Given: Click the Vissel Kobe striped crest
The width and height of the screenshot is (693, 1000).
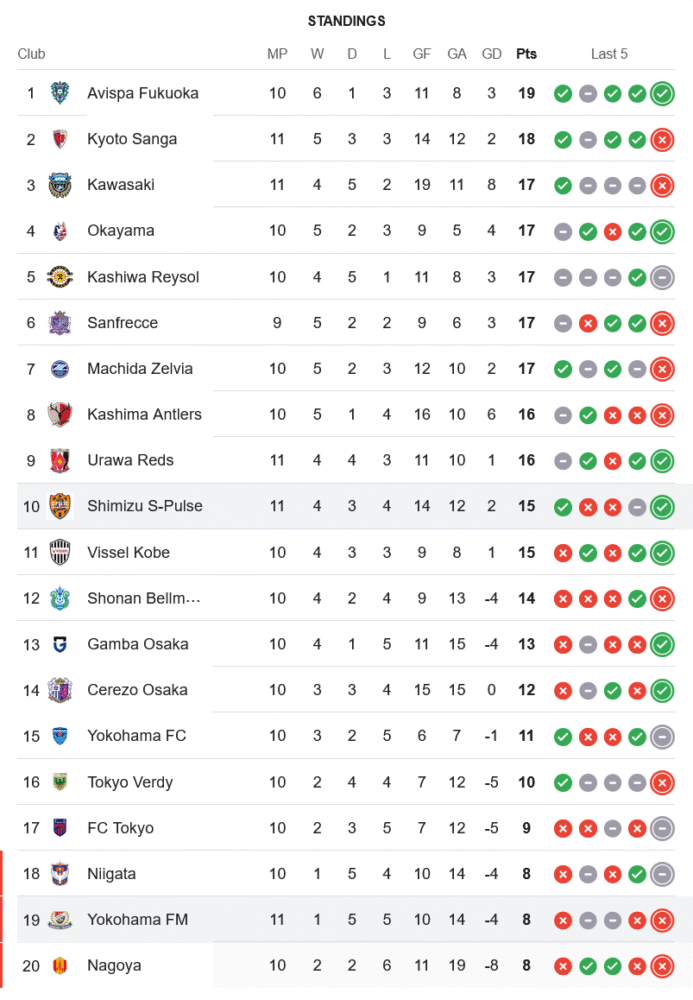Looking at the screenshot, I should tap(60, 553).
